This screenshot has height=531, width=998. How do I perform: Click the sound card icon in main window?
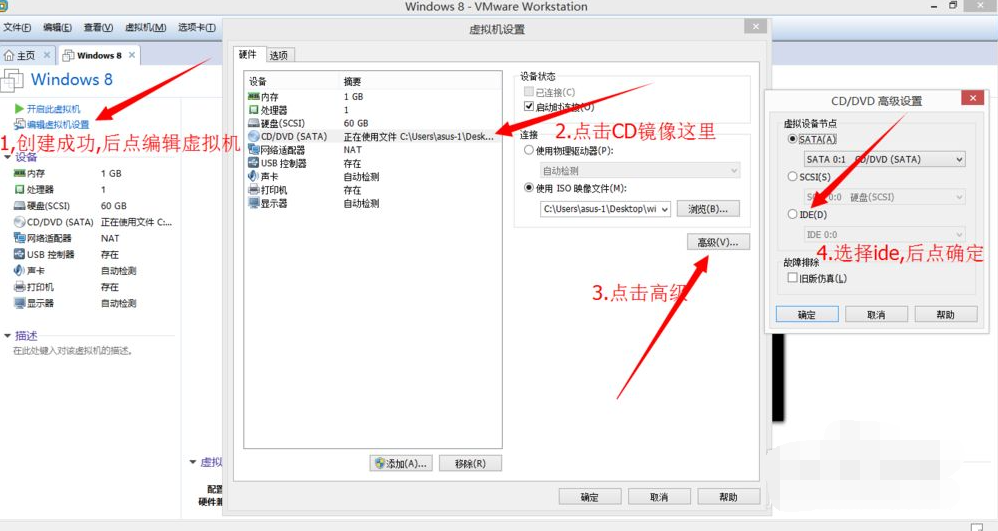pyautogui.click(x=19, y=271)
